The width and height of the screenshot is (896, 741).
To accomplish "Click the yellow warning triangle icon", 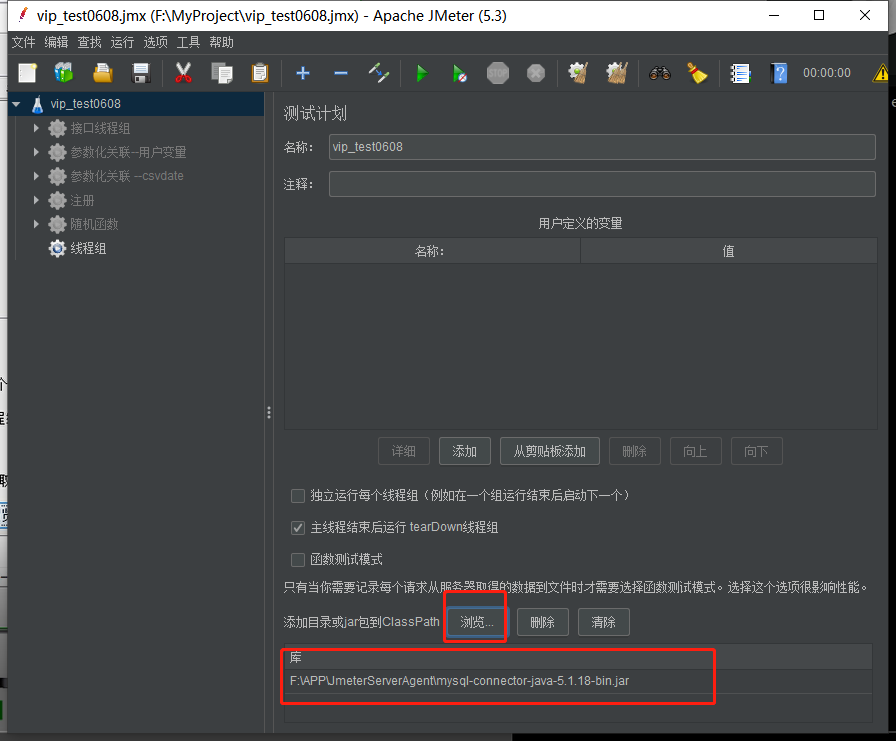I will (882, 73).
